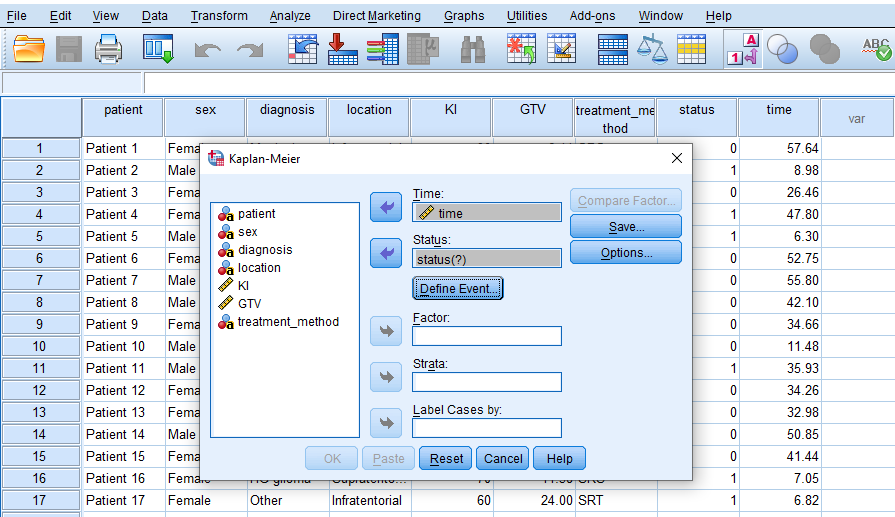Image resolution: width=895 pixels, height=517 pixels.
Task: Open the Utilities menu
Action: coord(527,16)
